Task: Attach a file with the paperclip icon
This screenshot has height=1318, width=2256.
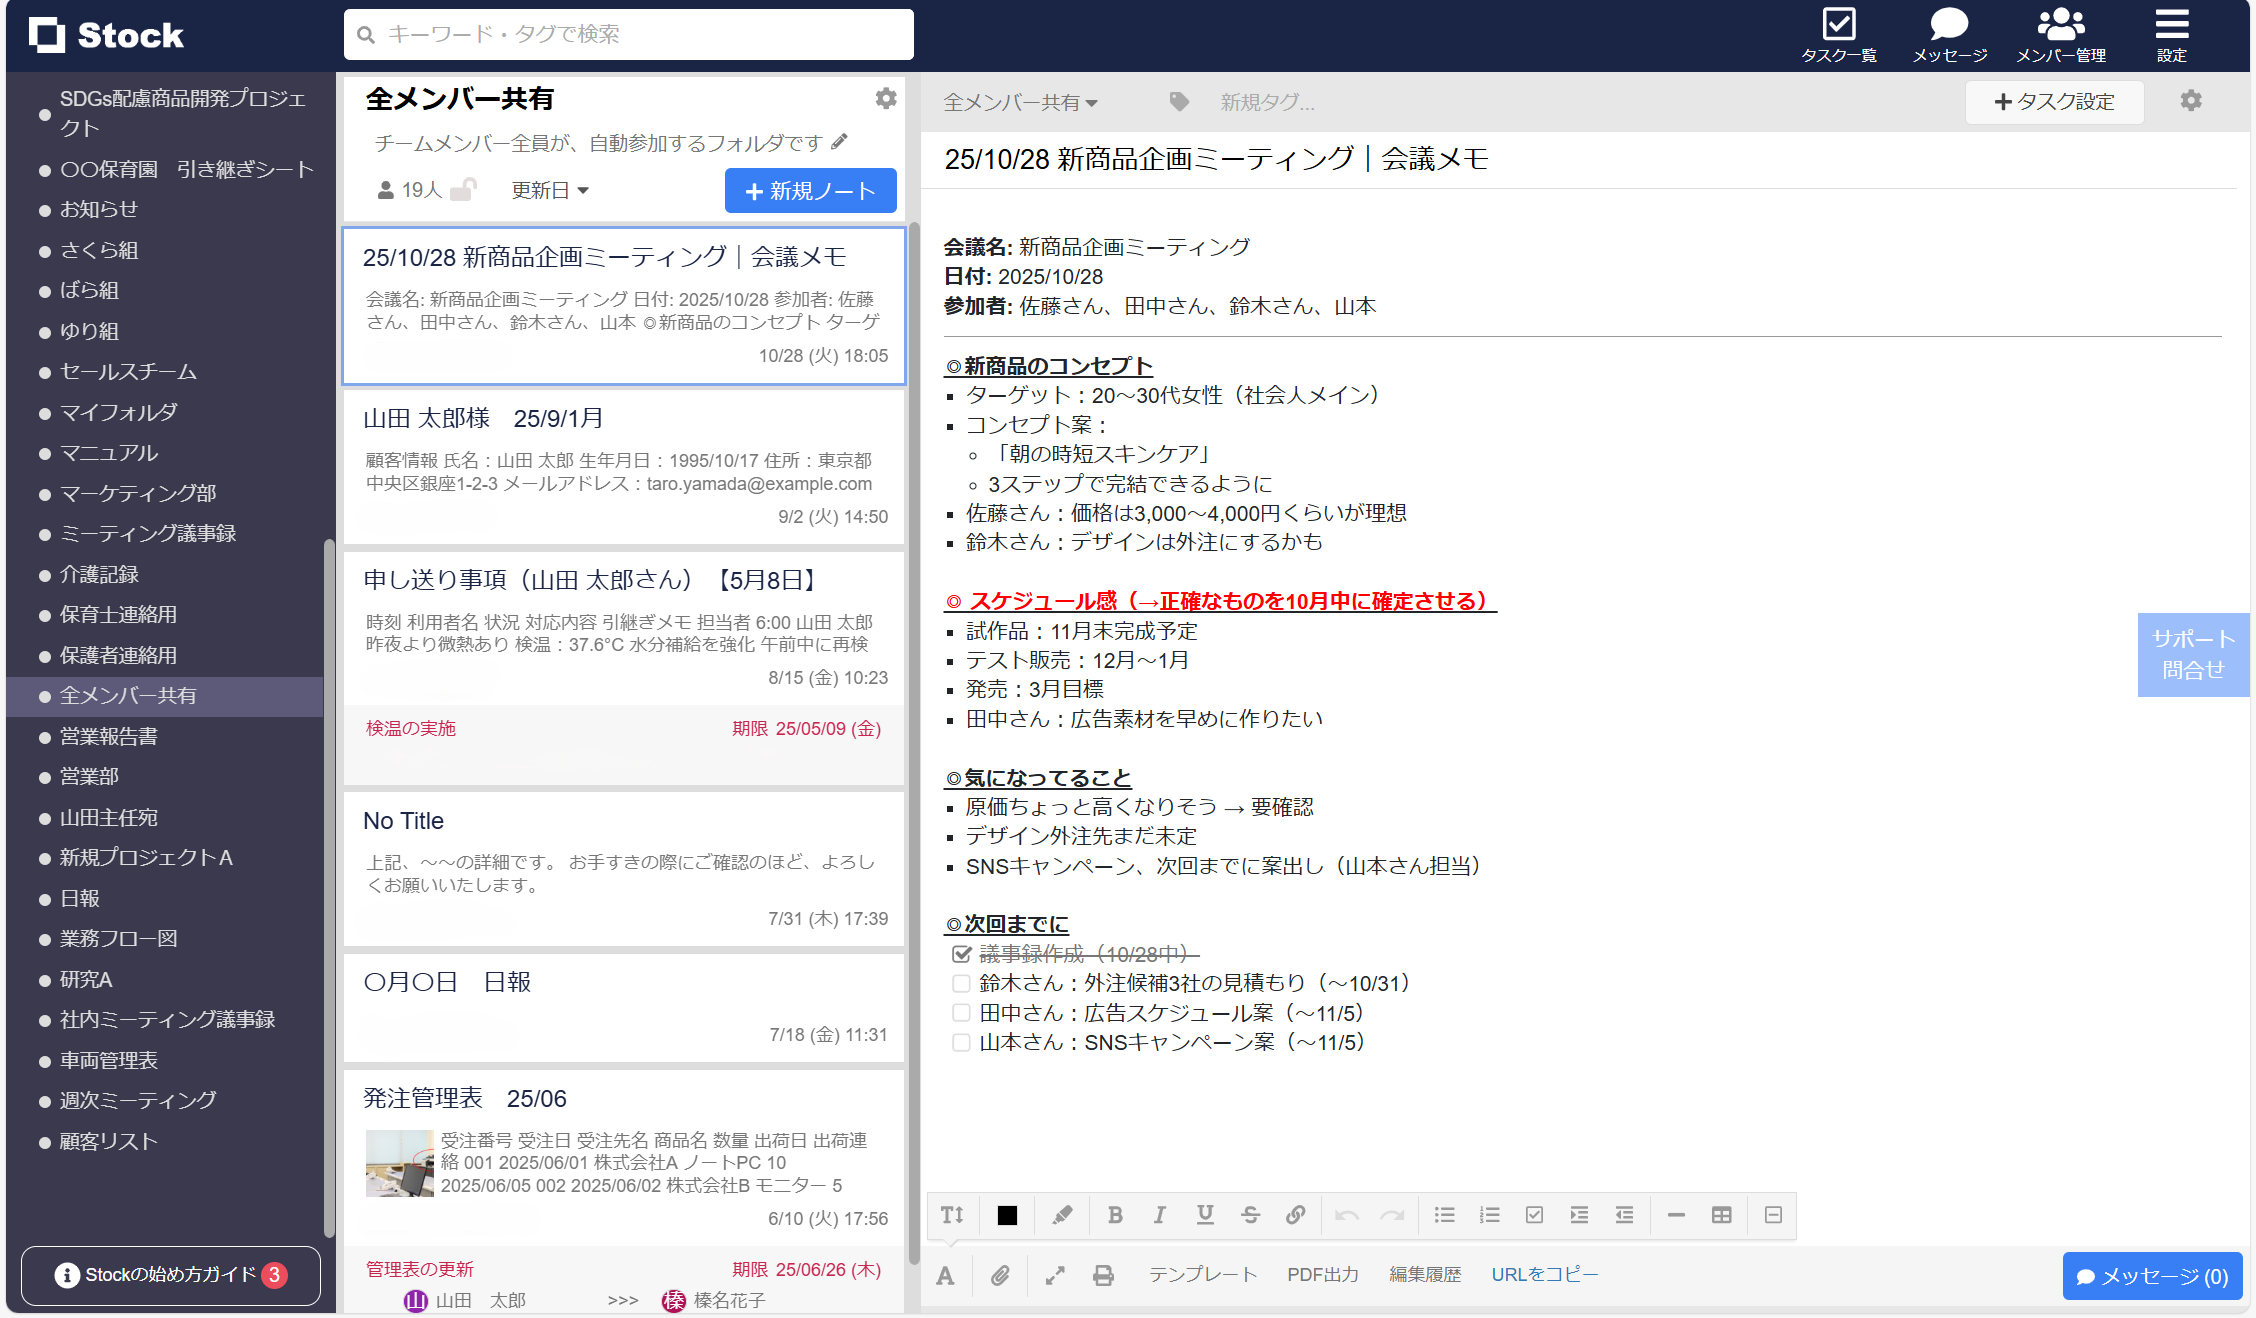Action: point(999,1275)
